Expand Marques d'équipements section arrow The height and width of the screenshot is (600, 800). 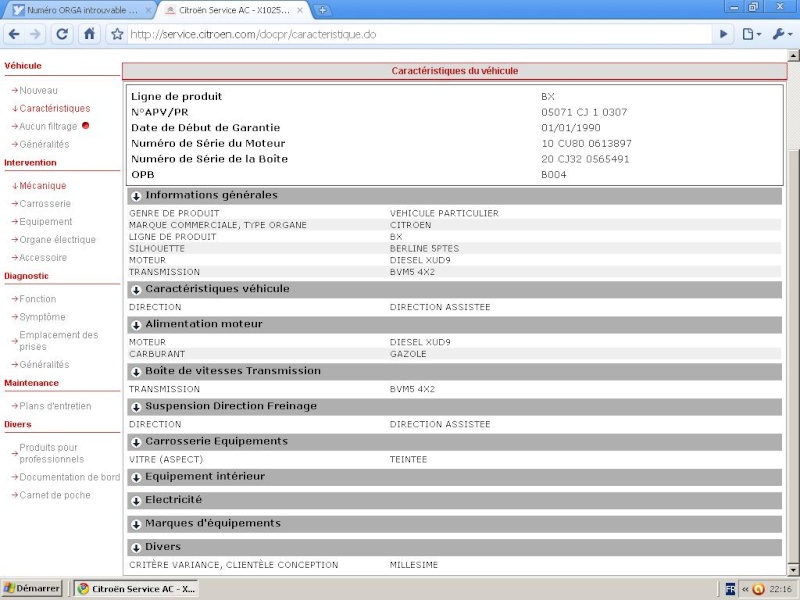(x=136, y=524)
